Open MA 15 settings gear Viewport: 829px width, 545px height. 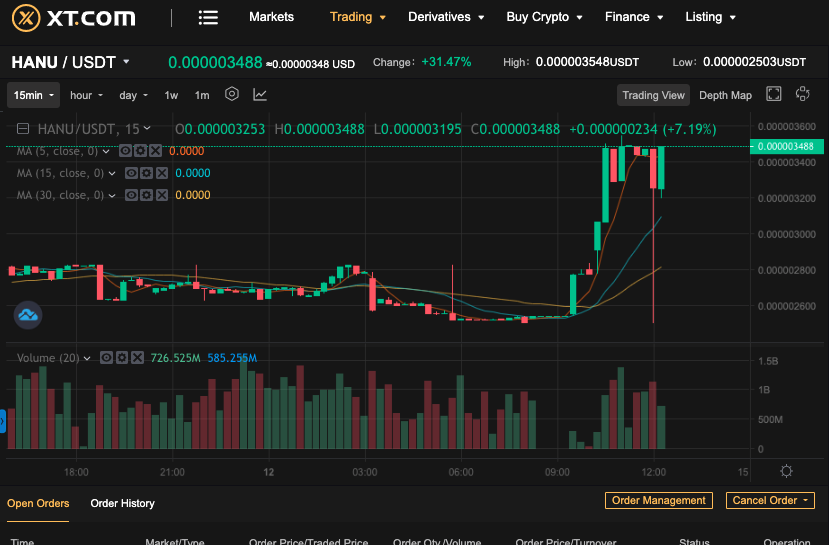(146, 173)
